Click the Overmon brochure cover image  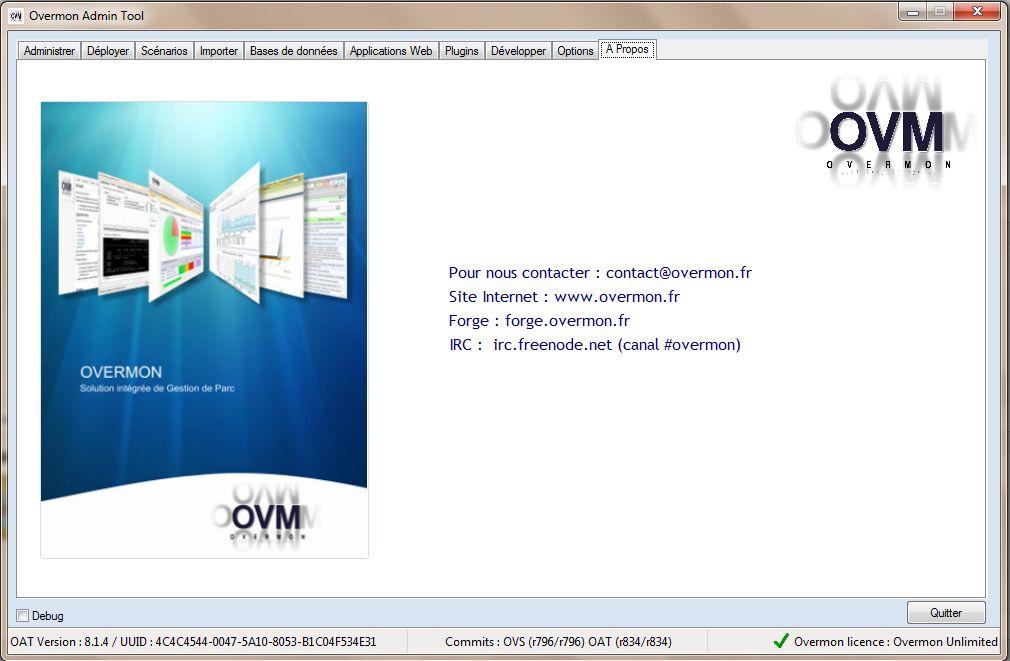[204, 330]
